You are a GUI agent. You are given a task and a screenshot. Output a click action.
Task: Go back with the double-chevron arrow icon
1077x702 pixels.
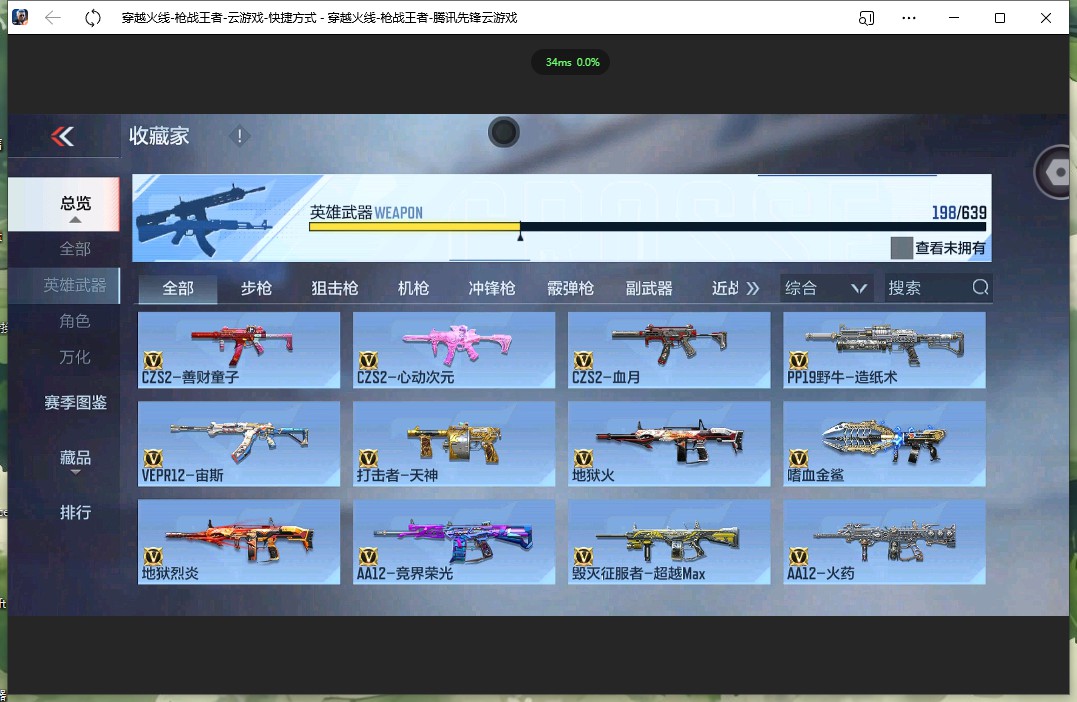point(63,136)
